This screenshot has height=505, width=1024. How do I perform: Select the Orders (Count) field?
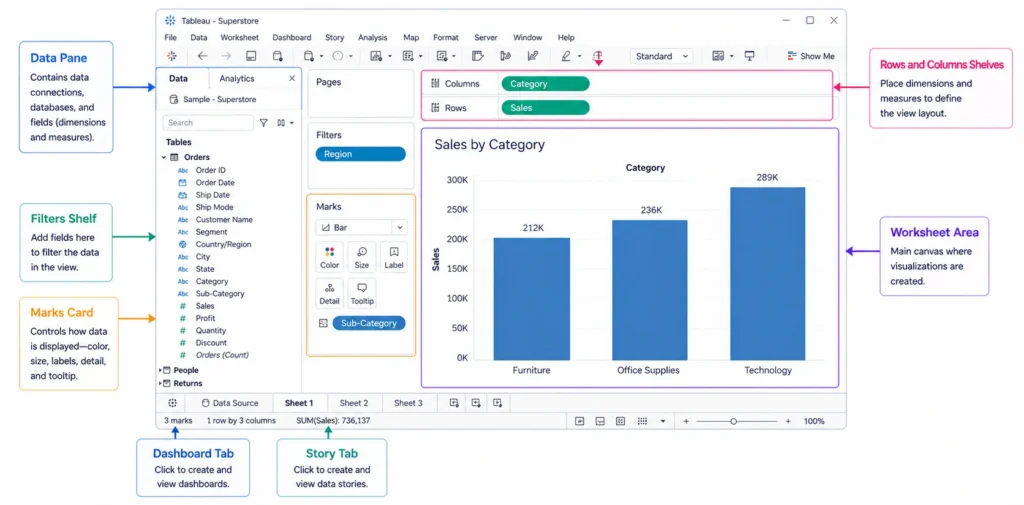(222, 355)
